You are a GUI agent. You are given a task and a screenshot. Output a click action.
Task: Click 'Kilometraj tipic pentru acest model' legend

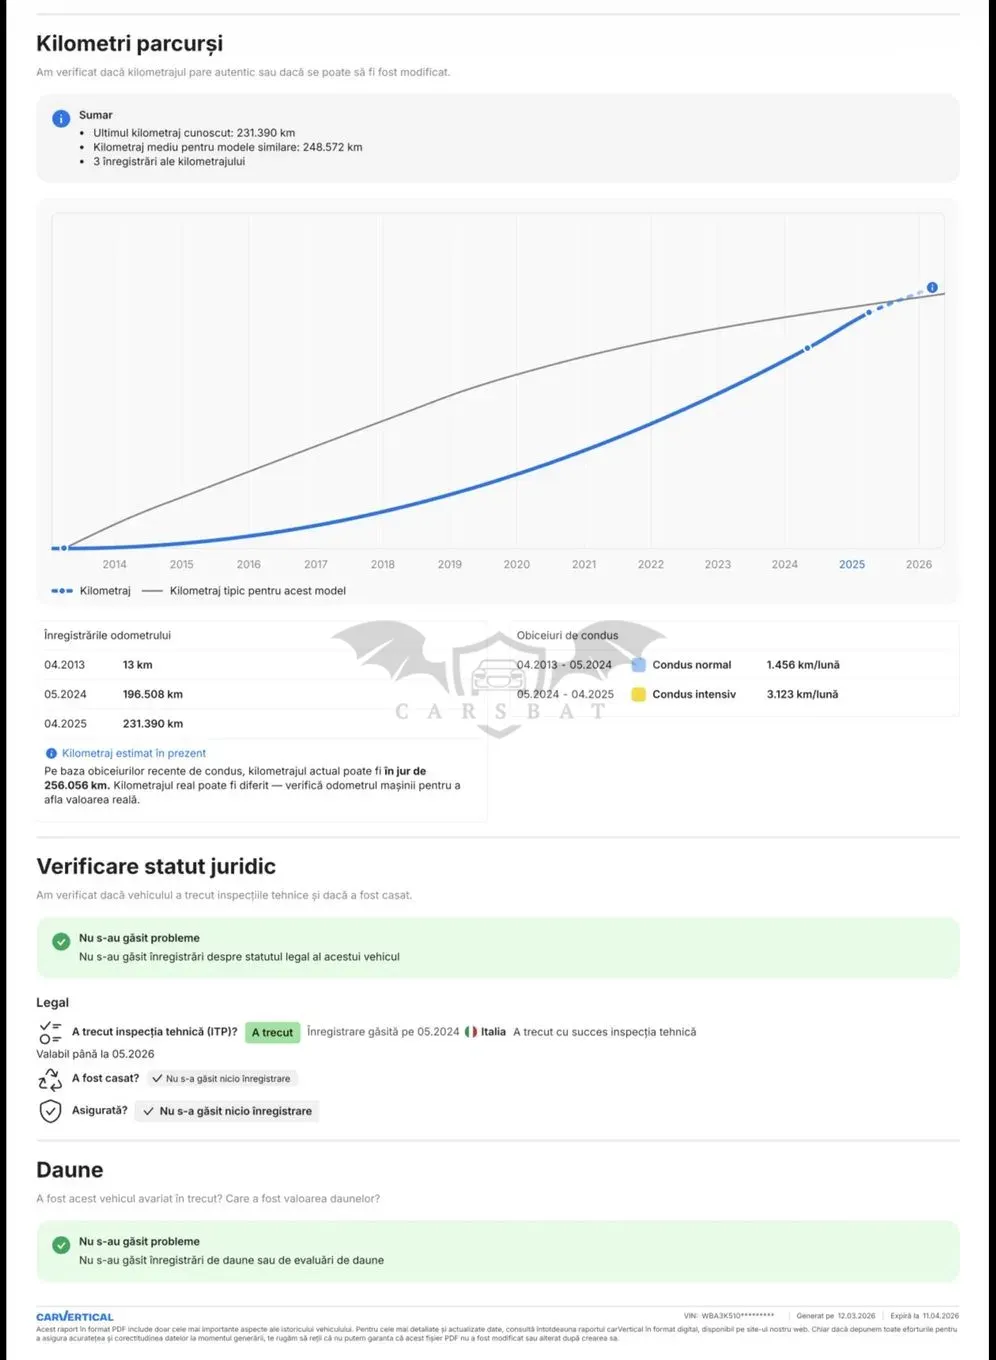[x=244, y=591]
